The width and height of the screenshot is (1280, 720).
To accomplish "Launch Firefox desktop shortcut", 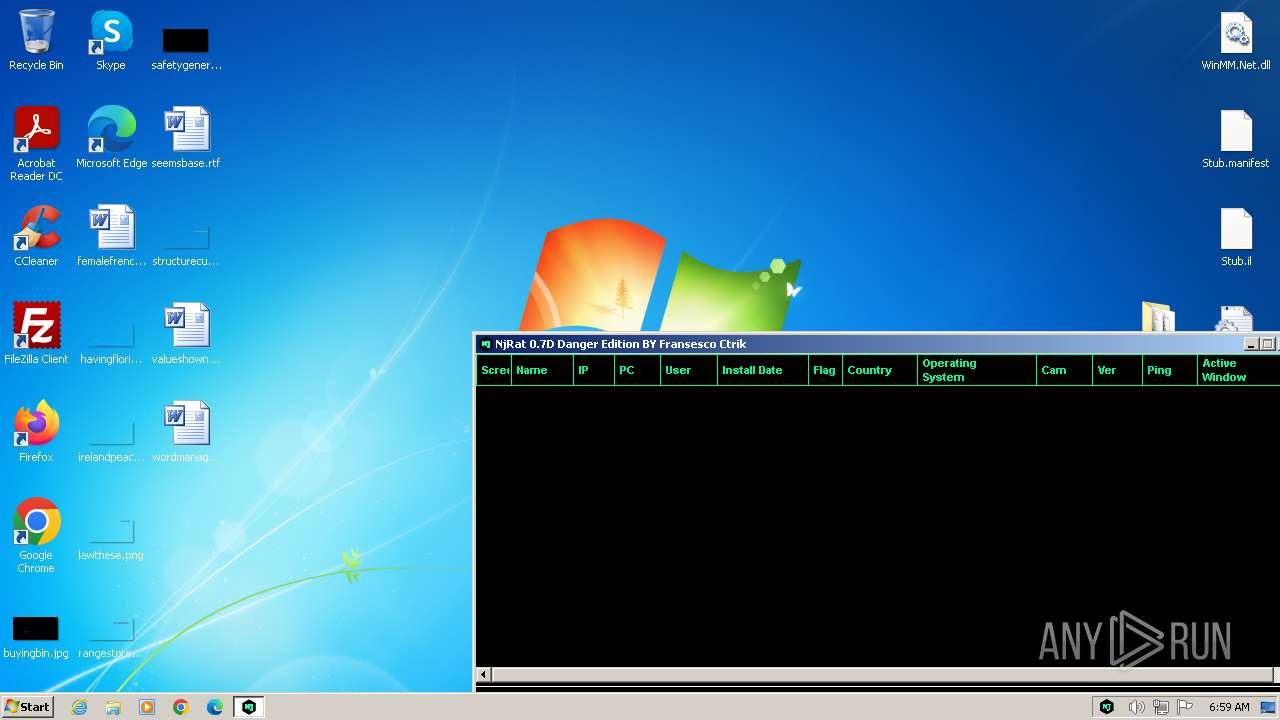I will (x=36, y=432).
